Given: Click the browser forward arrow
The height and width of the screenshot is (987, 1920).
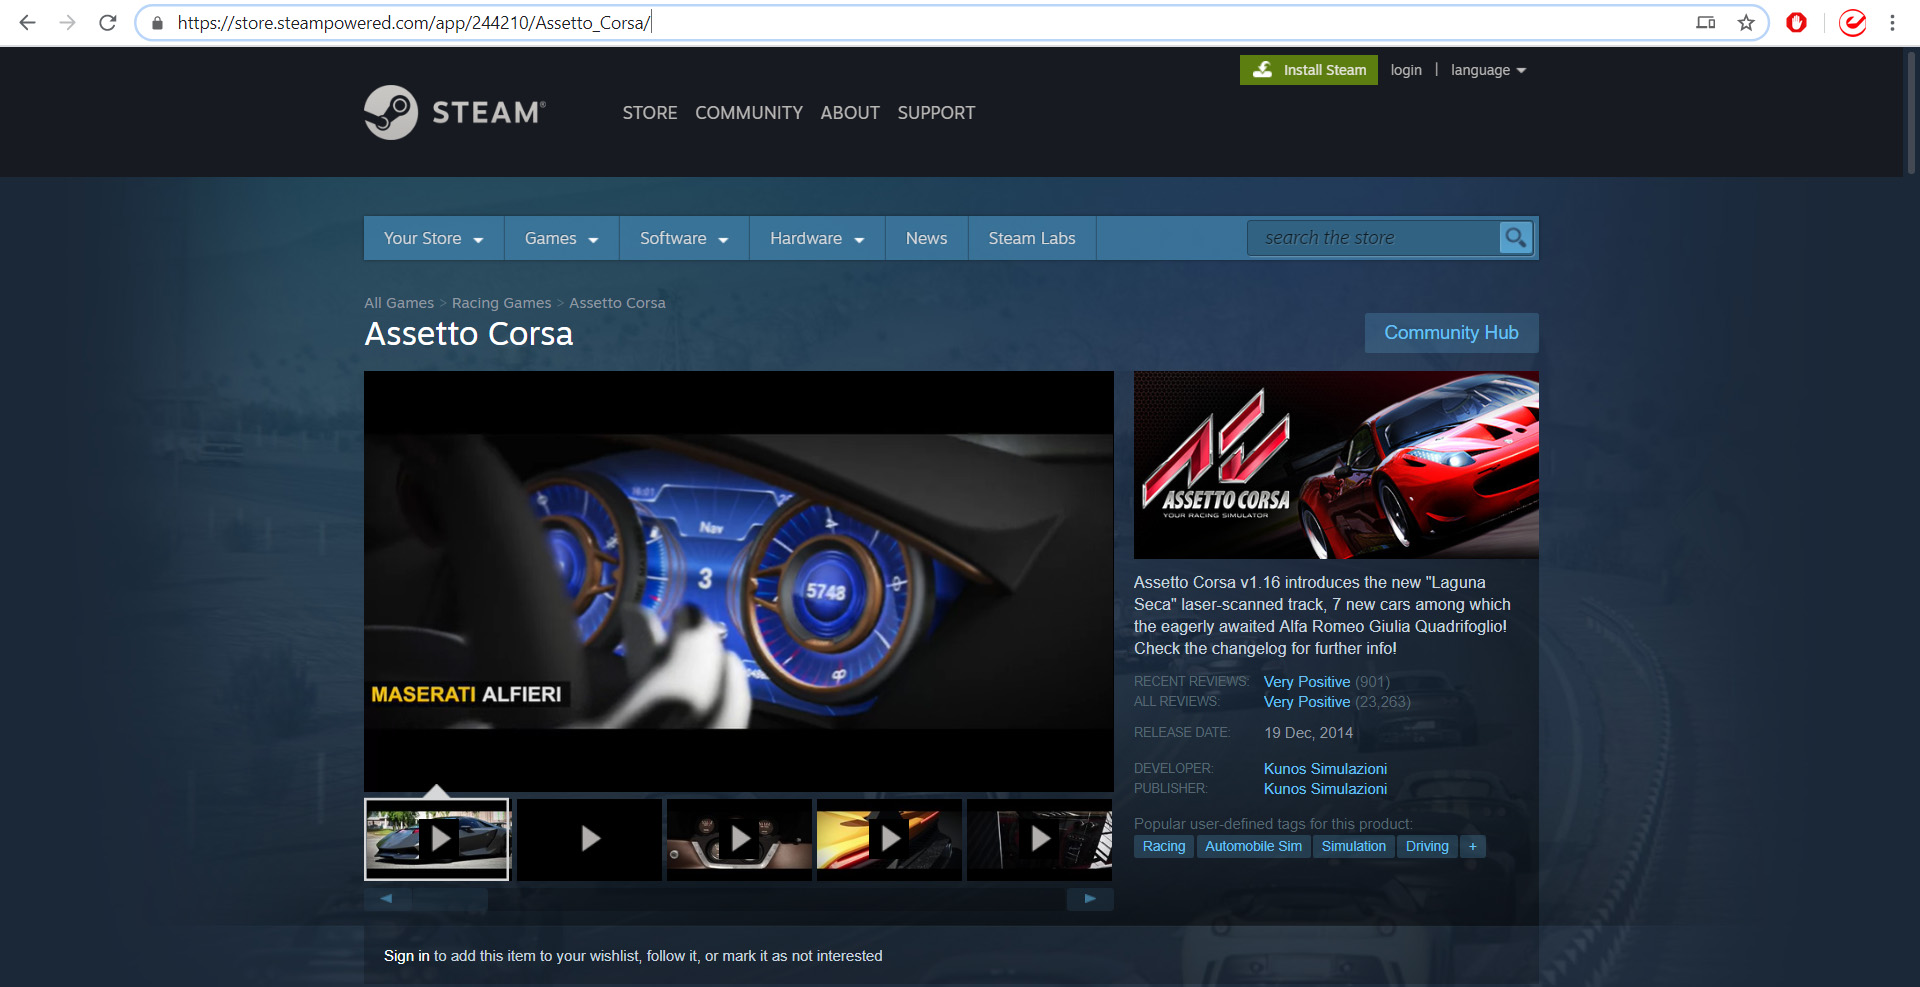Looking at the screenshot, I should pos(67,22).
